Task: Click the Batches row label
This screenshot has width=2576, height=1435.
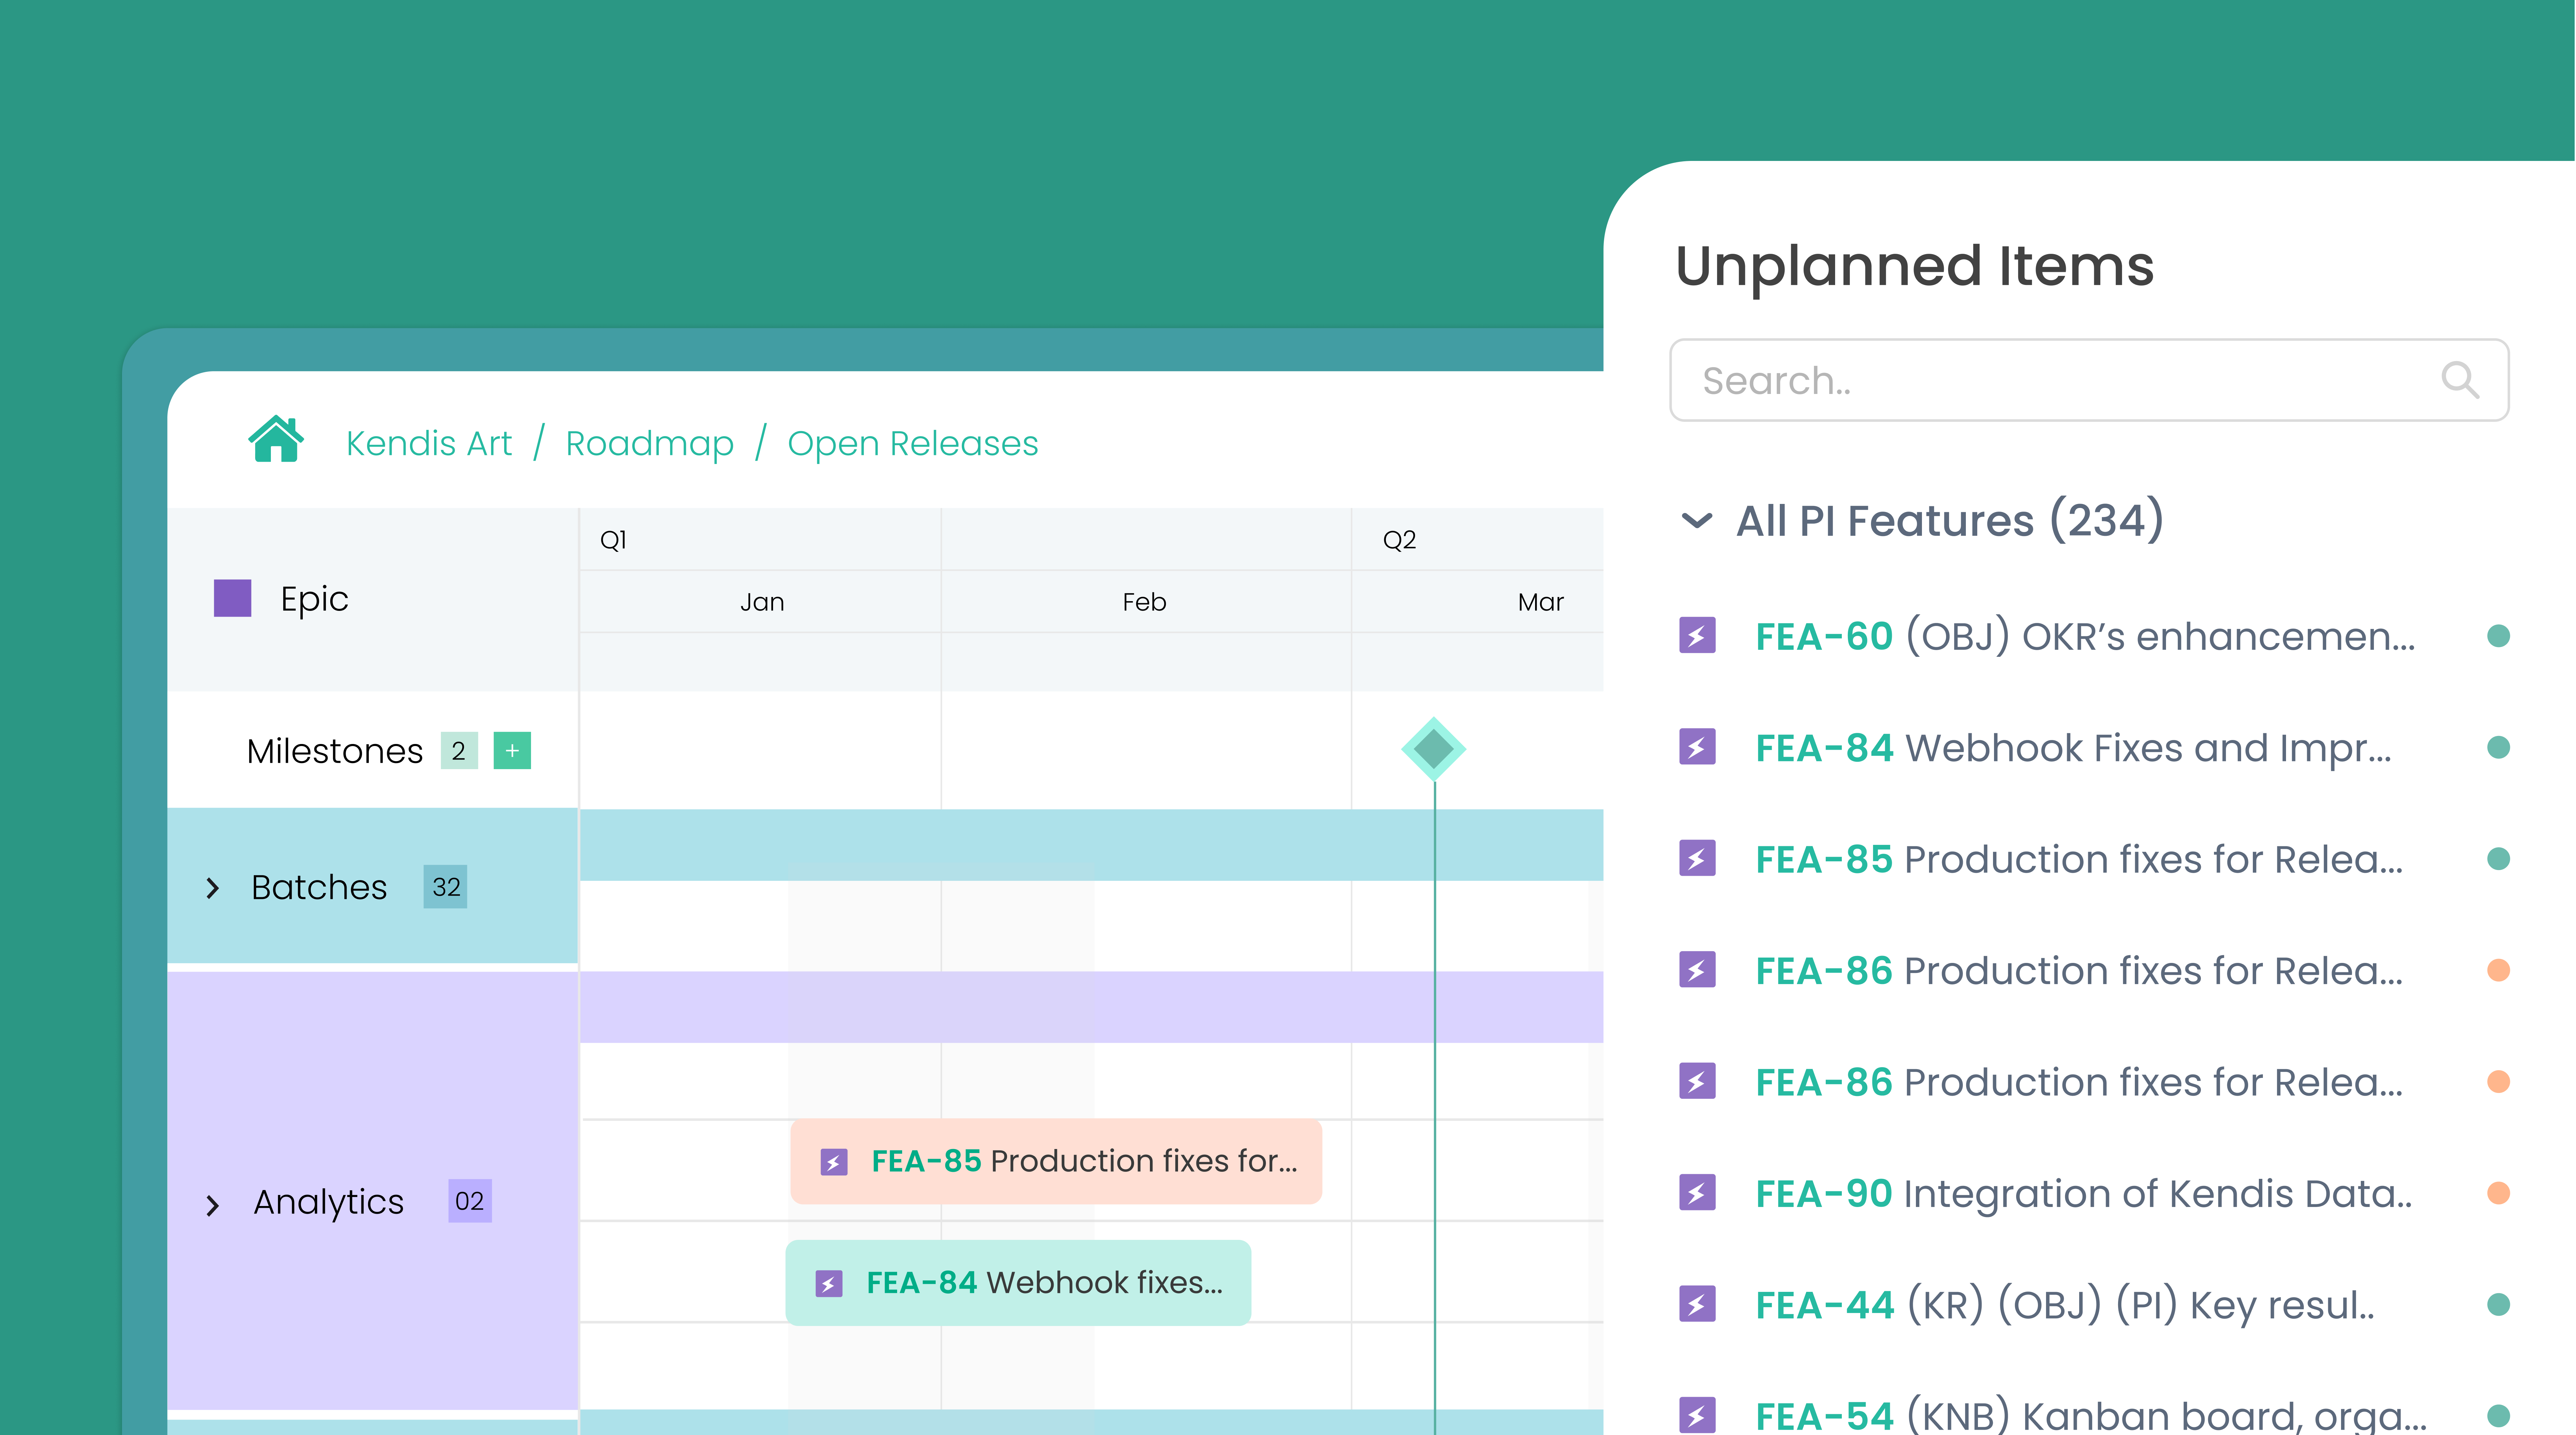Action: click(x=319, y=888)
